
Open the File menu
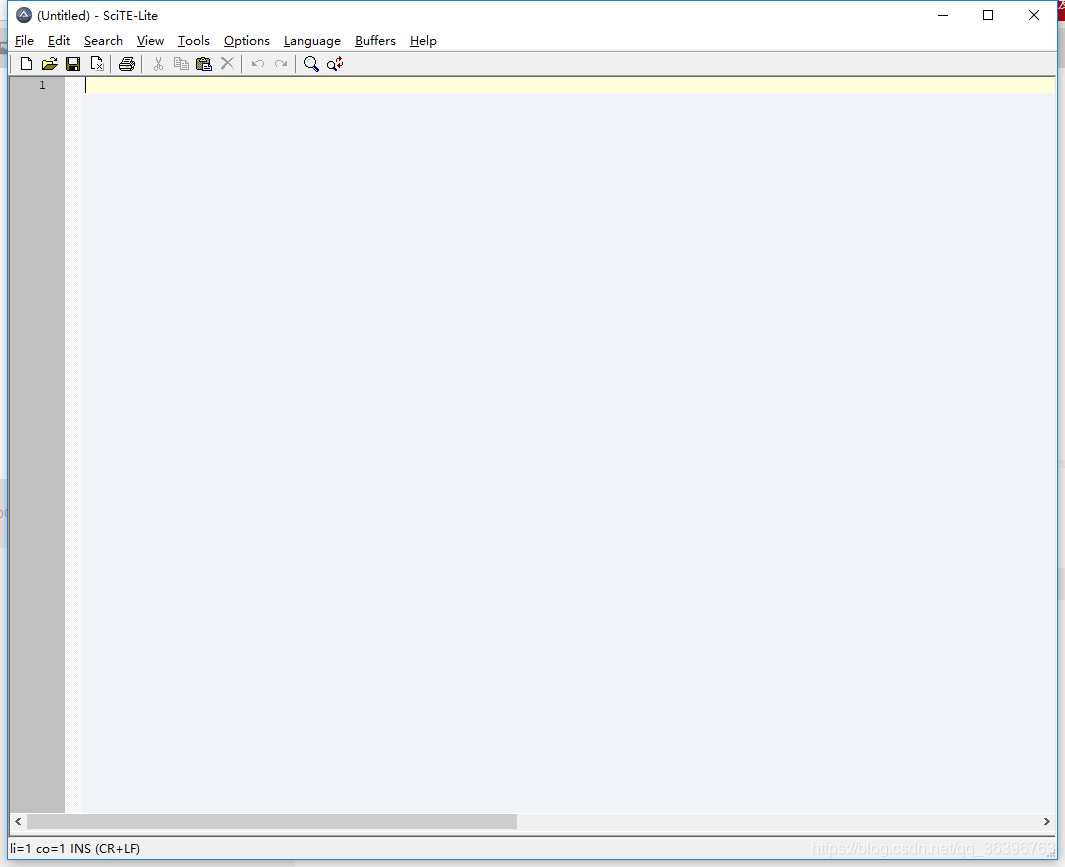coord(24,41)
